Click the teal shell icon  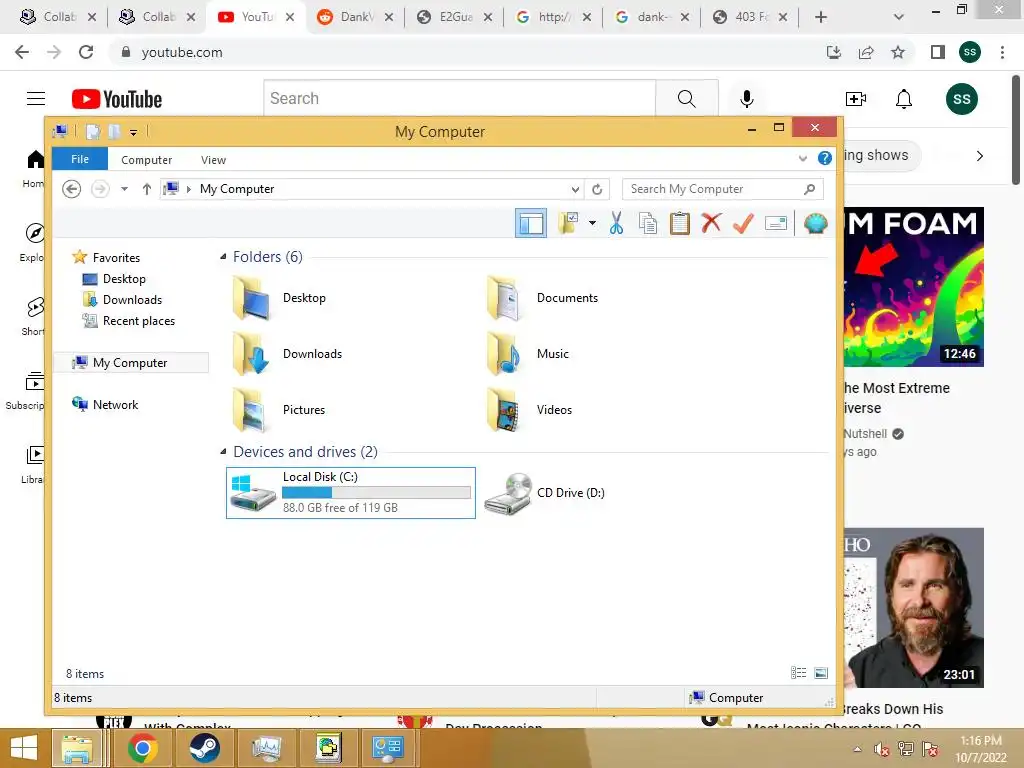point(816,223)
